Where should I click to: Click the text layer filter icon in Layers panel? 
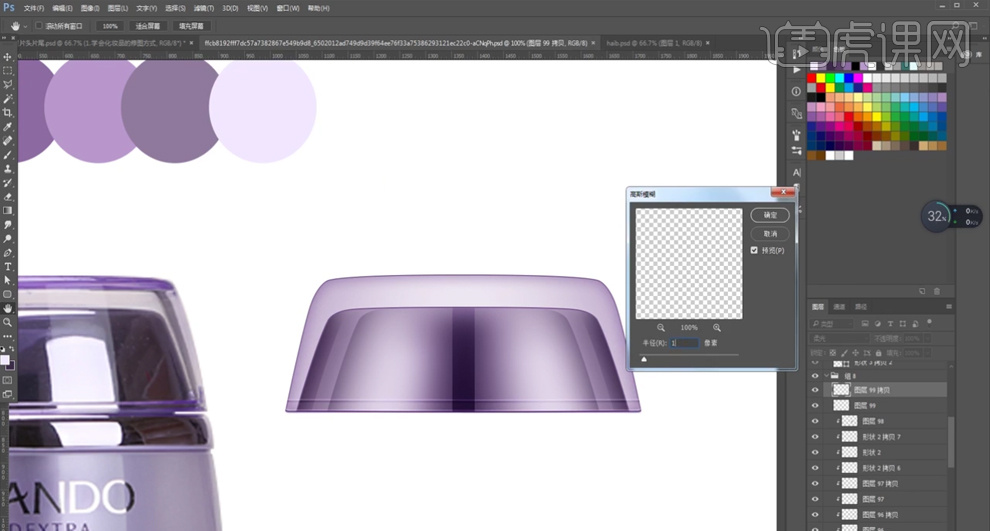point(892,324)
